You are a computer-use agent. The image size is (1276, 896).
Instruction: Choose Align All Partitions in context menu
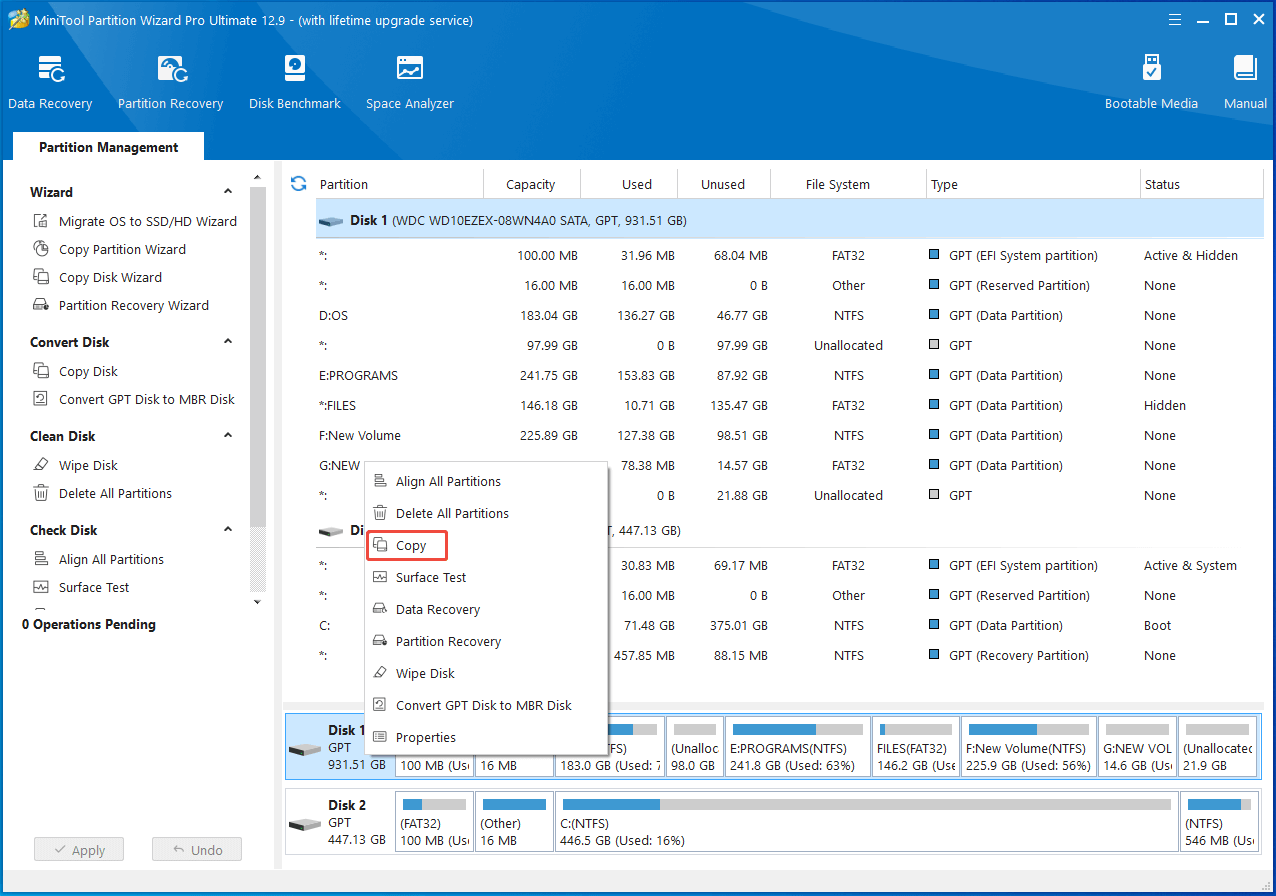click(x=487, y=481)
